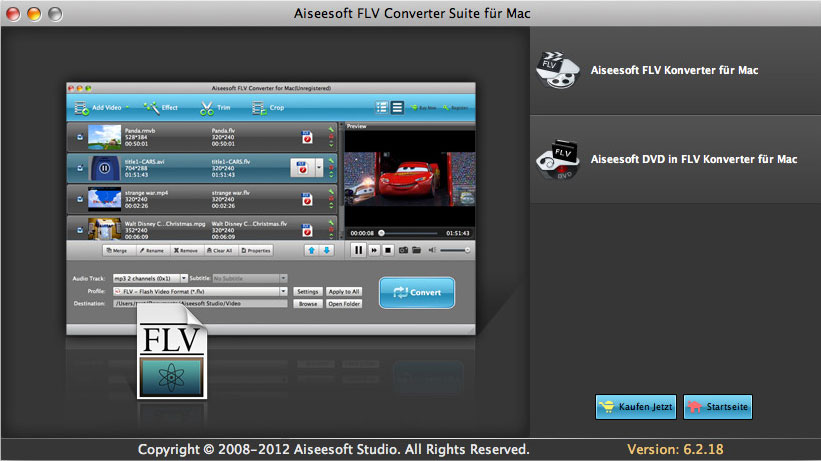Click the preview playback progress slider

pos(410,232)
